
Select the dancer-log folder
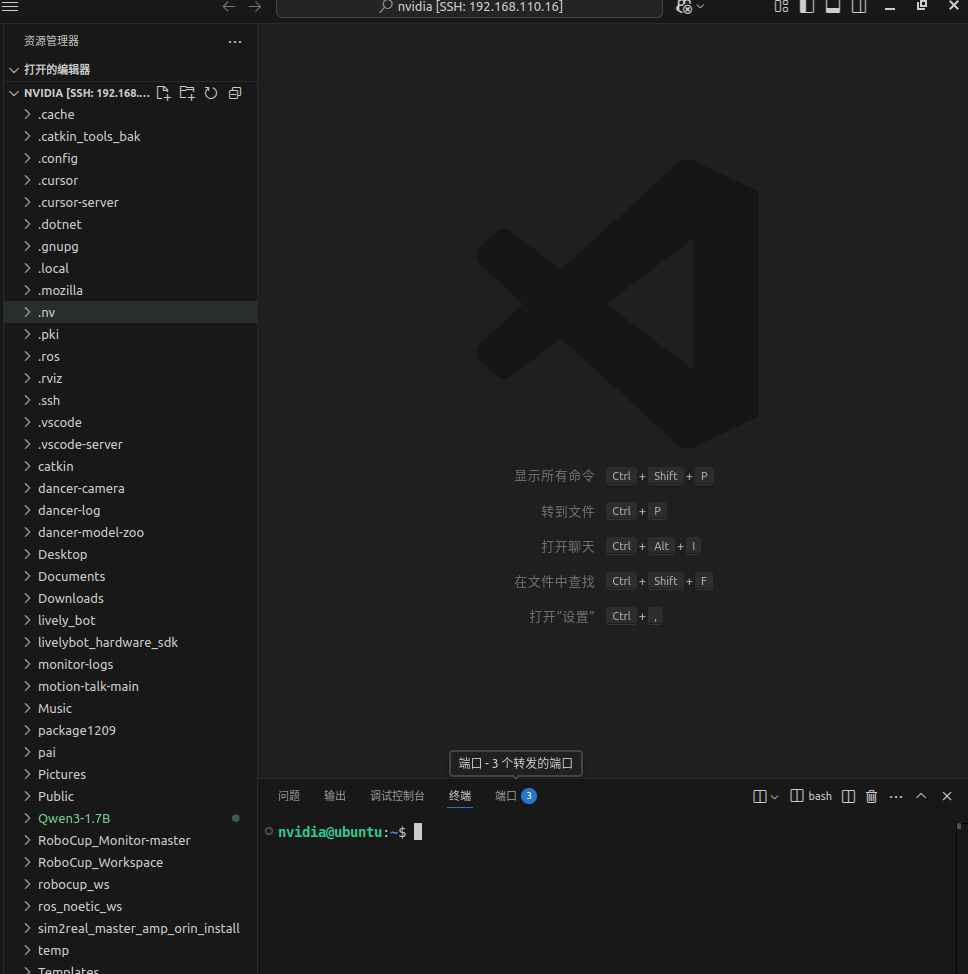click(x=130, y=511)
